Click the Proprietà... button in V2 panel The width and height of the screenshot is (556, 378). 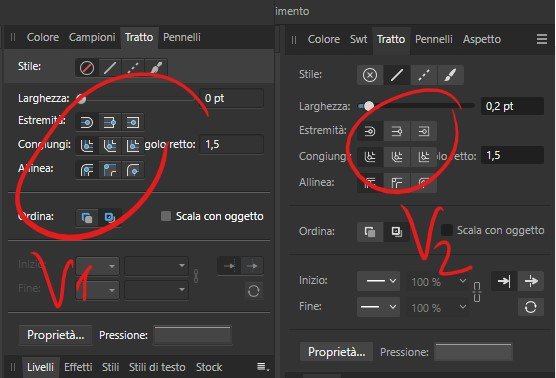tap(337, 352)
